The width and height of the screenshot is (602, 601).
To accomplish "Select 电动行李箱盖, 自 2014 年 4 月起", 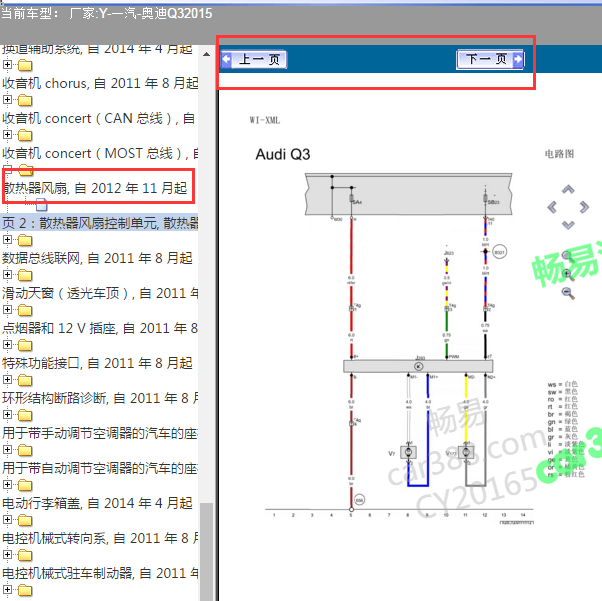I will (97, 503).
